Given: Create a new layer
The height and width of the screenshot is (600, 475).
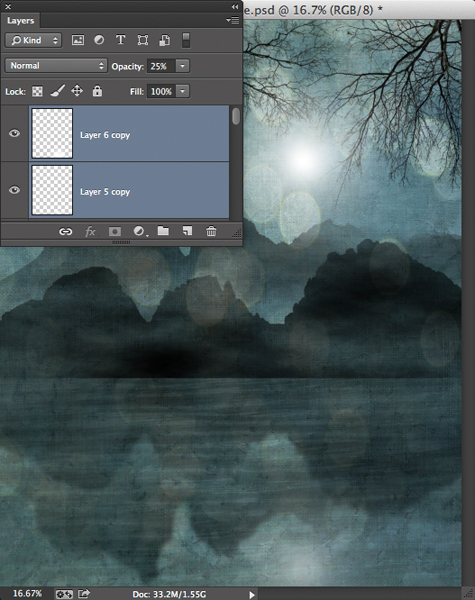Looking at the screenshot, I should 187,231.
